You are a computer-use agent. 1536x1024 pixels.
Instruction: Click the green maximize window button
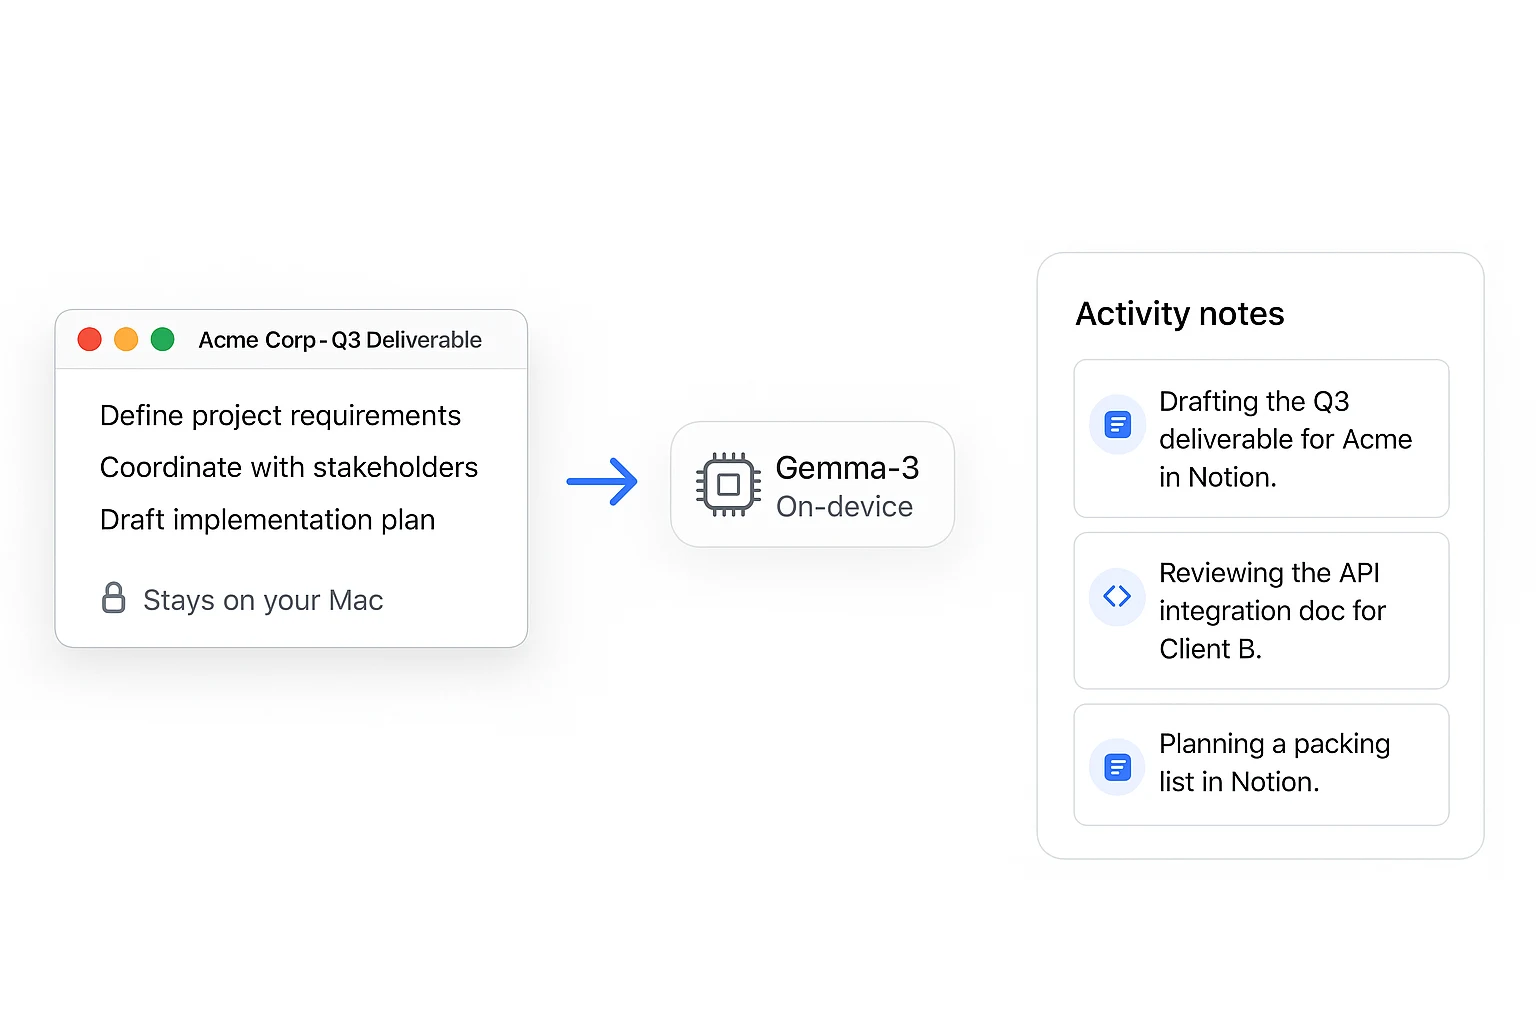[x=163, y=339]
